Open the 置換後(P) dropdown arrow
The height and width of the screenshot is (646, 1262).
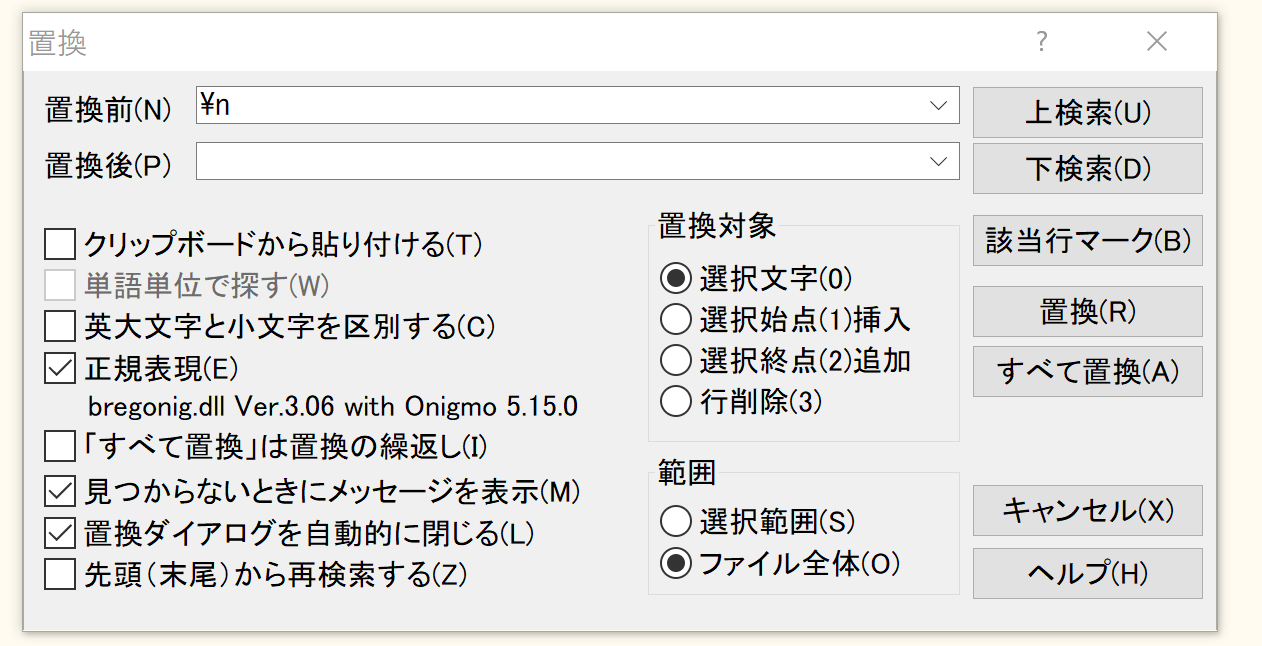click(938, 161)
